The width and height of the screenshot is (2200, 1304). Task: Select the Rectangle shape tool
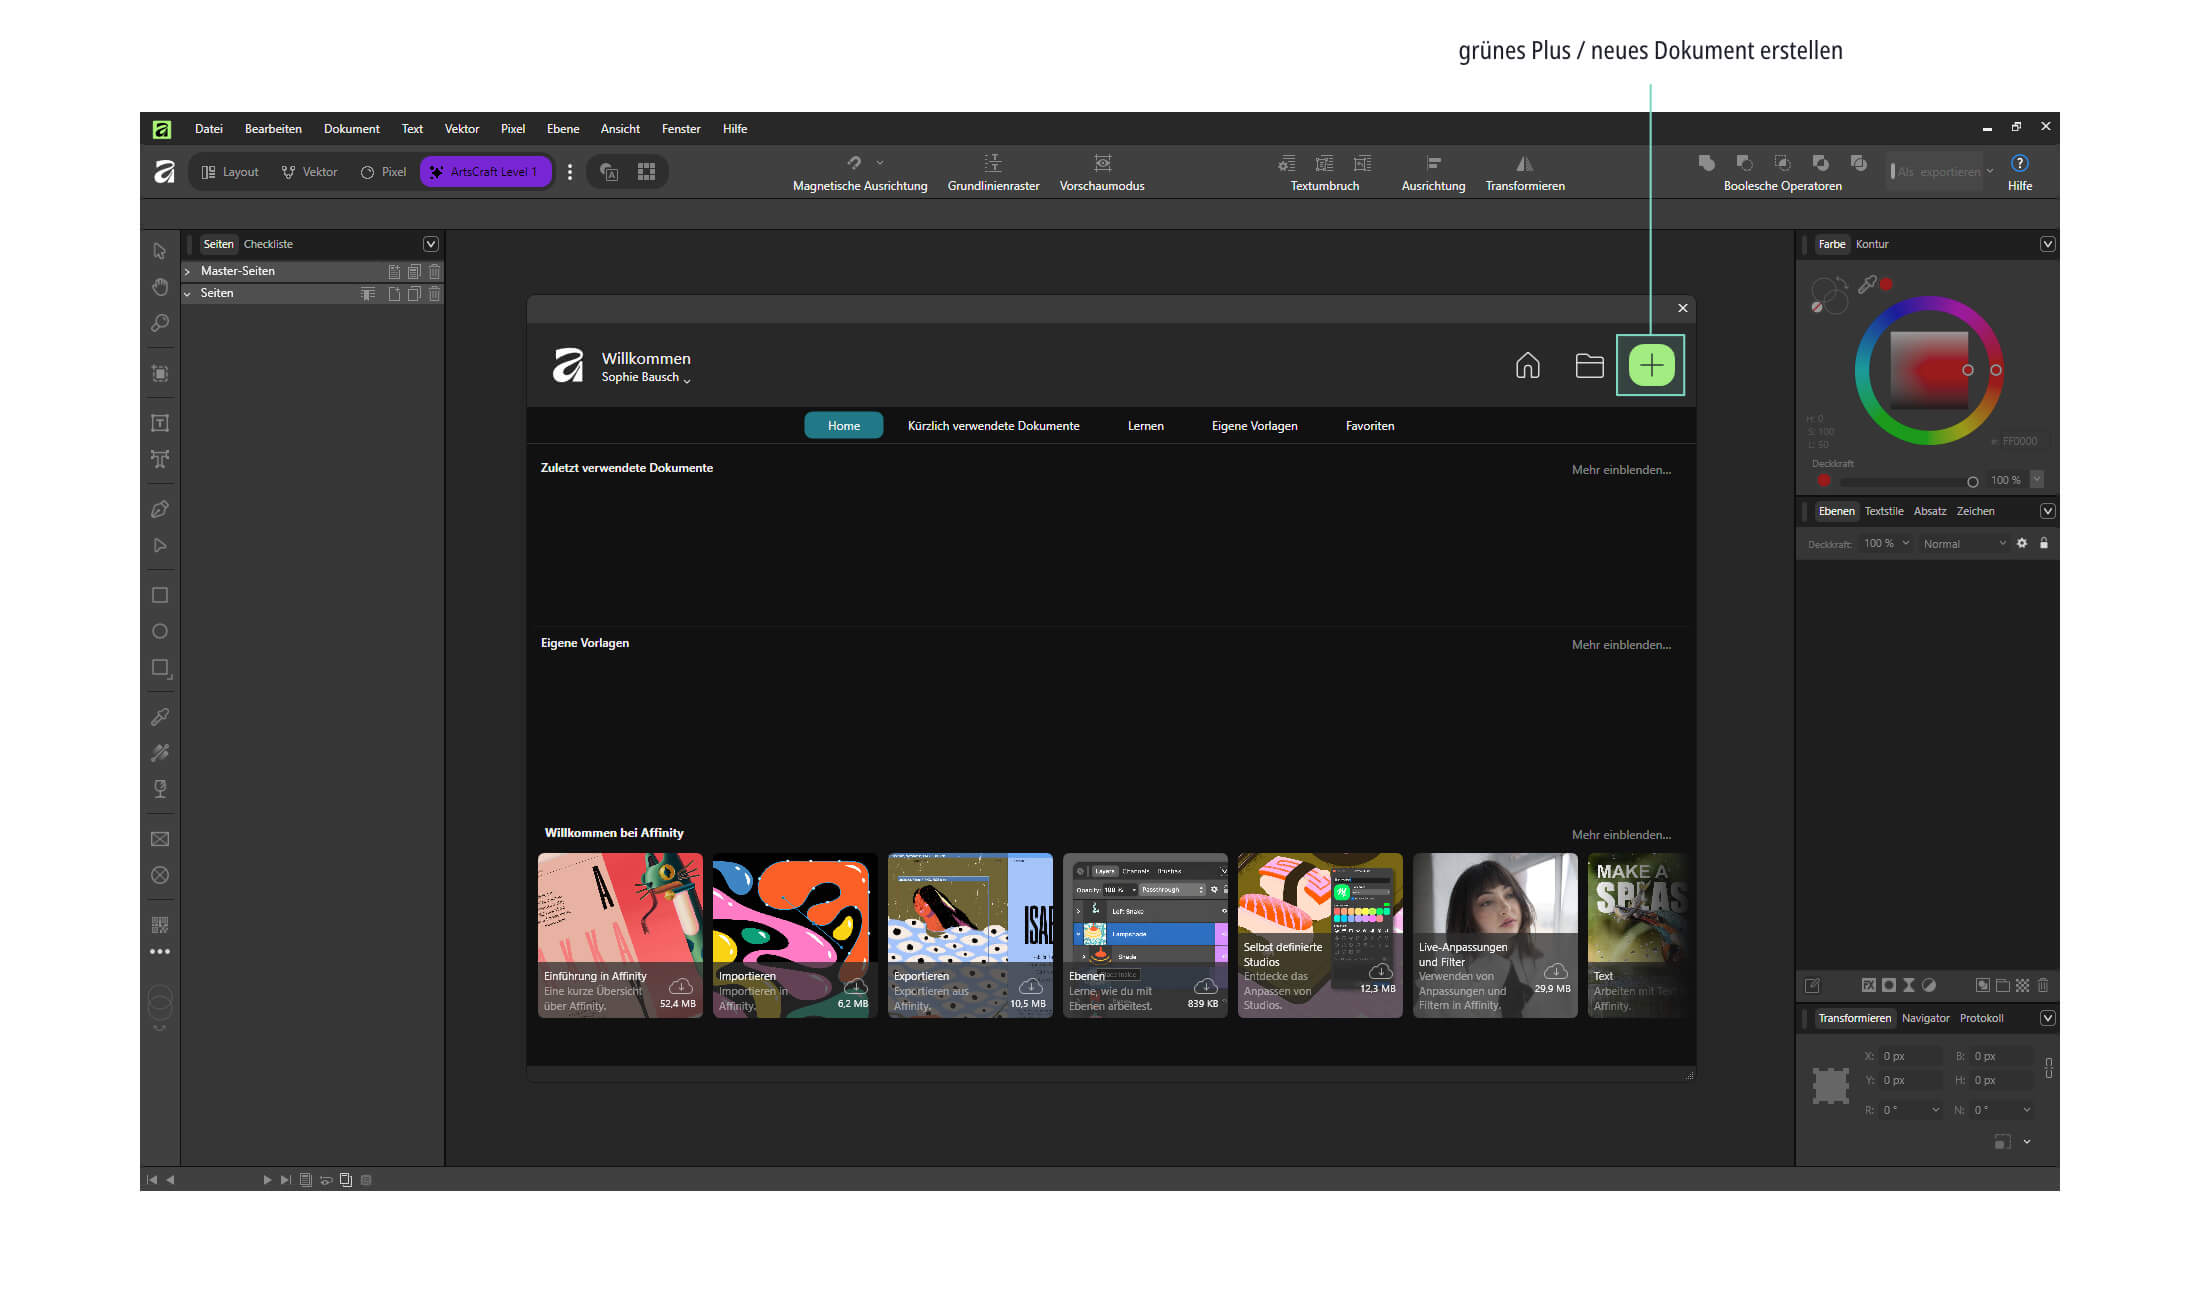(160, 595)
